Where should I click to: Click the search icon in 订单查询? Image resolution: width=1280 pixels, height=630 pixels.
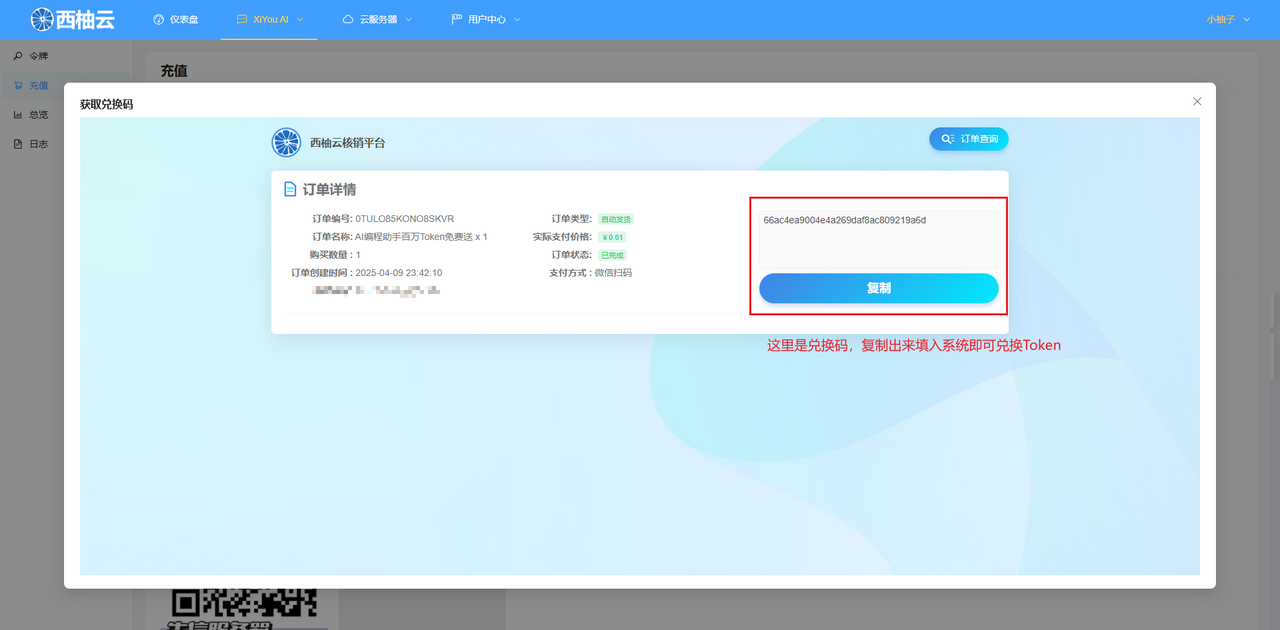point(947,139)
